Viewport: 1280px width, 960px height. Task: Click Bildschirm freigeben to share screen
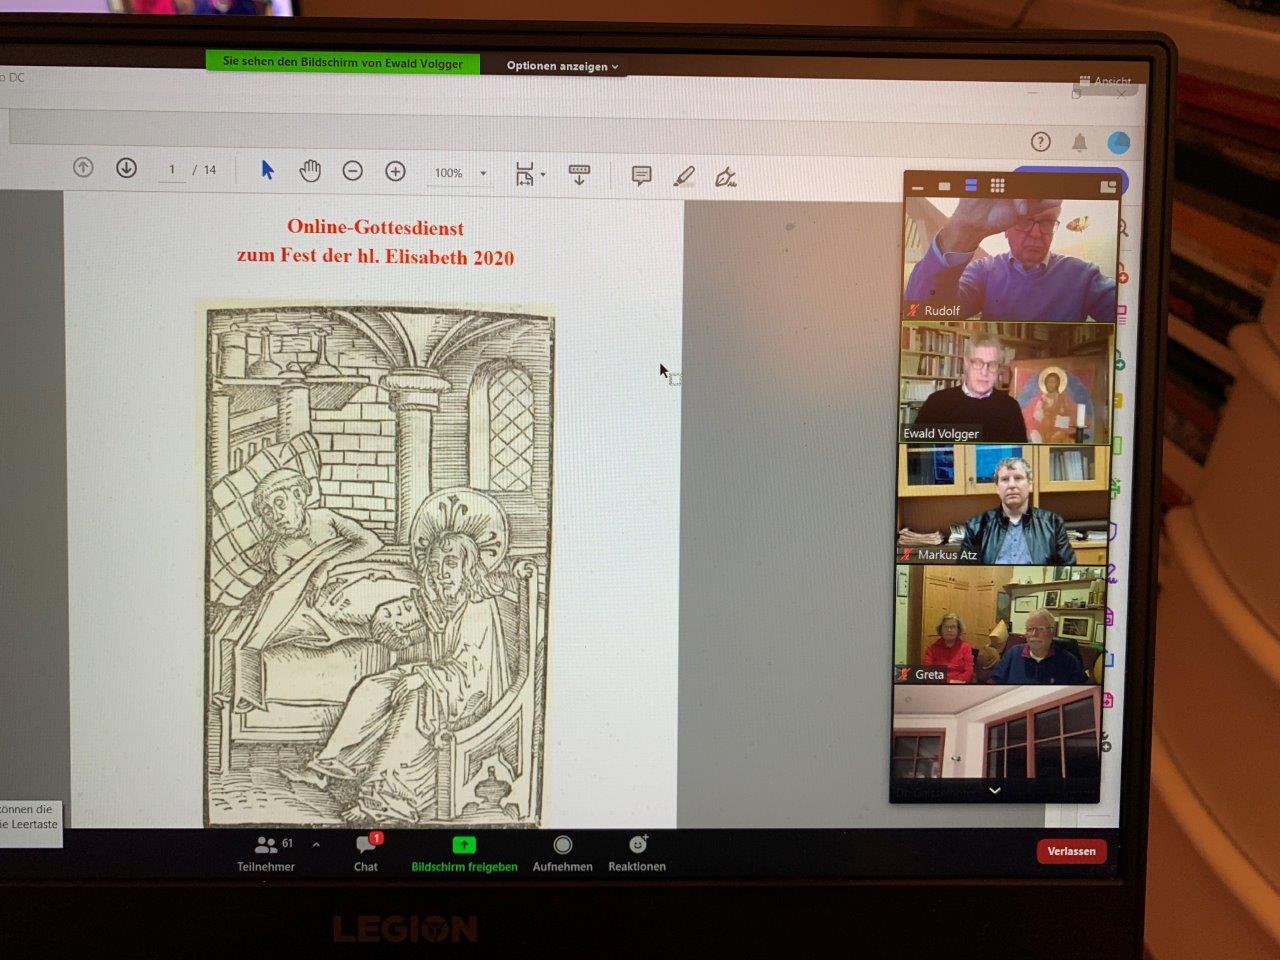coord(464,853)
